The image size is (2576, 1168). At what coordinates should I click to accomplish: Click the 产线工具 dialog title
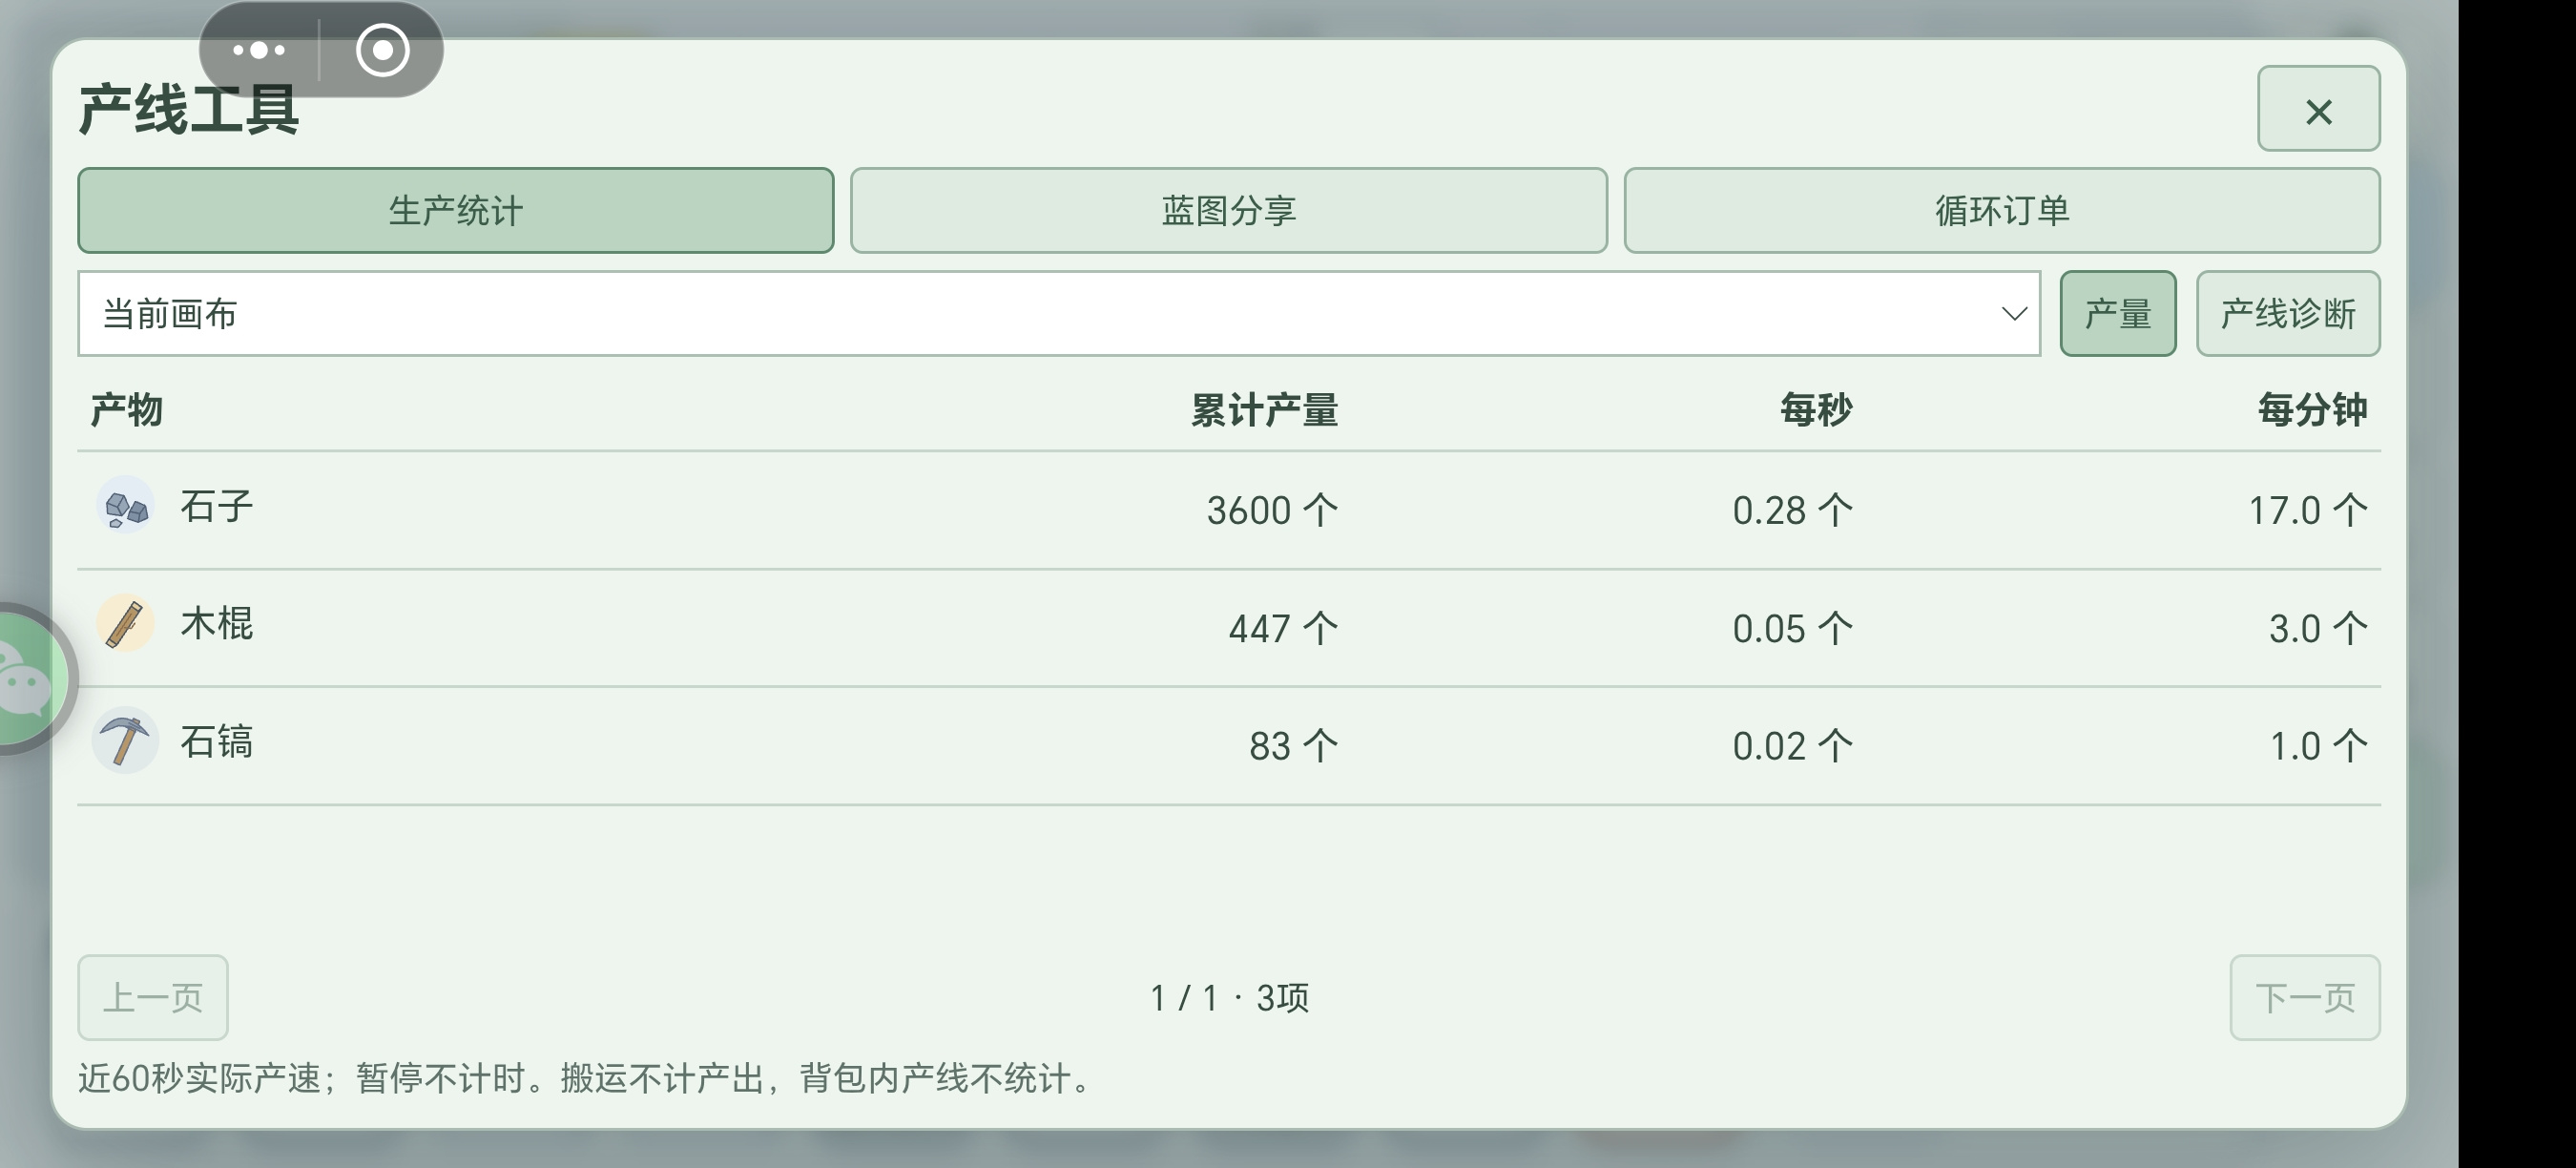coord(189,109)
